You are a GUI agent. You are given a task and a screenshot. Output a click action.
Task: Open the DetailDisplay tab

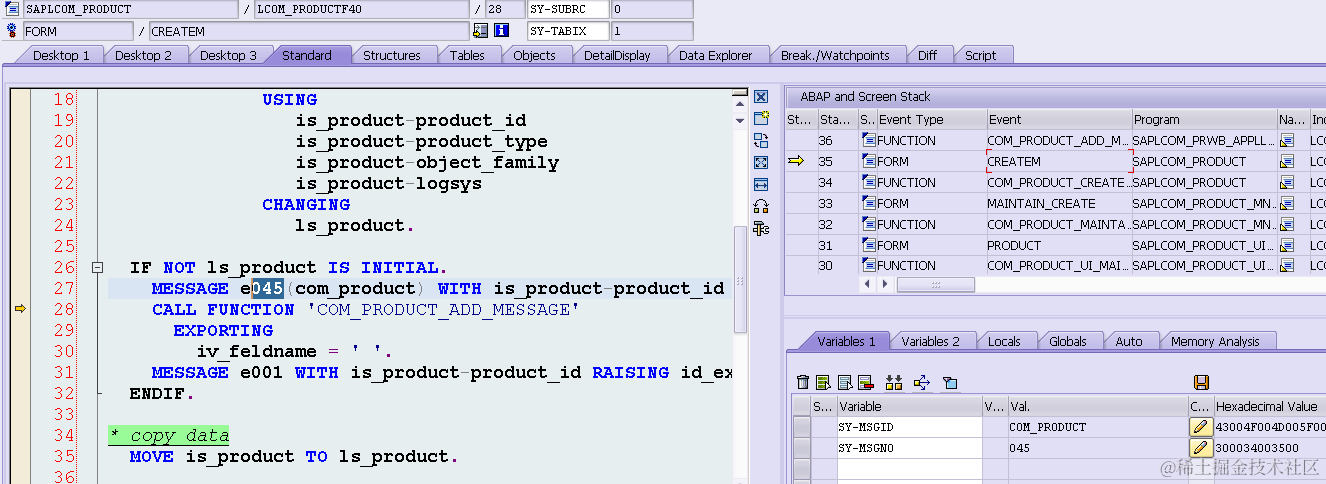(x=617, y=56)
